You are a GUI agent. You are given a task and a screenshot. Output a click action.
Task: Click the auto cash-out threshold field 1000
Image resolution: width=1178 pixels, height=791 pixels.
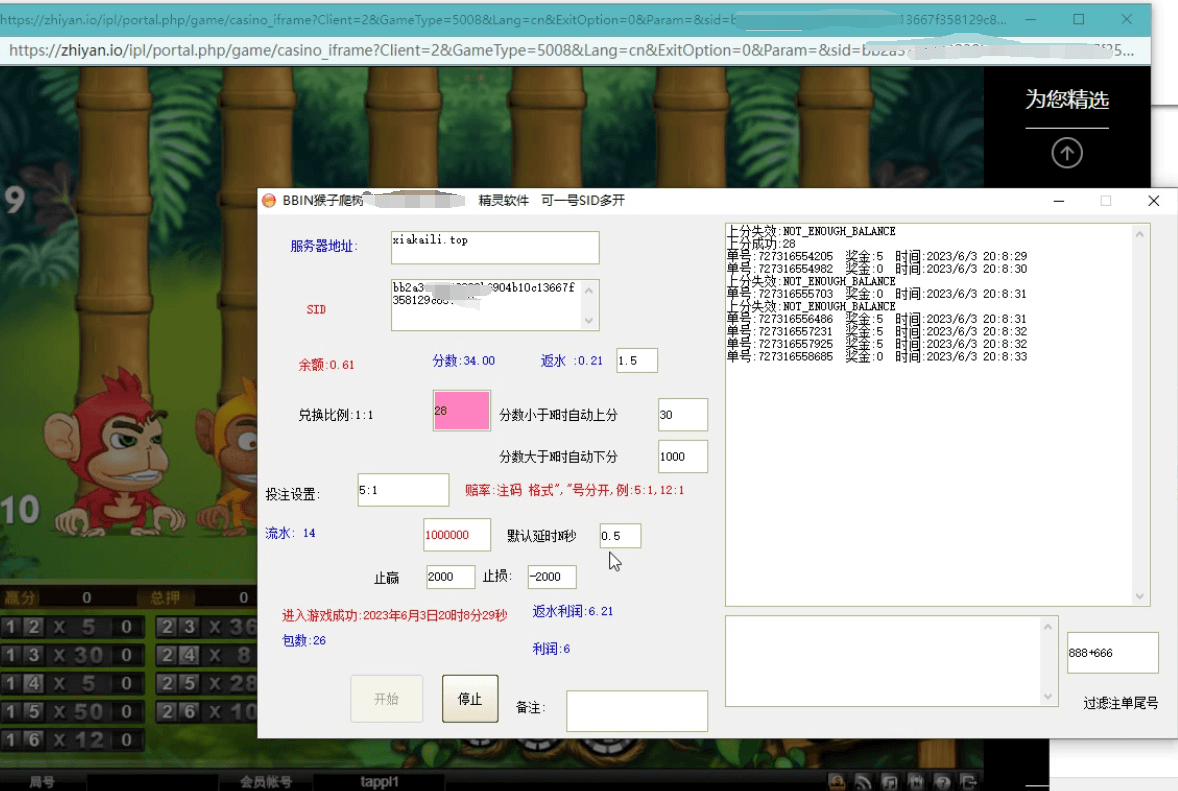click(682, 457)
